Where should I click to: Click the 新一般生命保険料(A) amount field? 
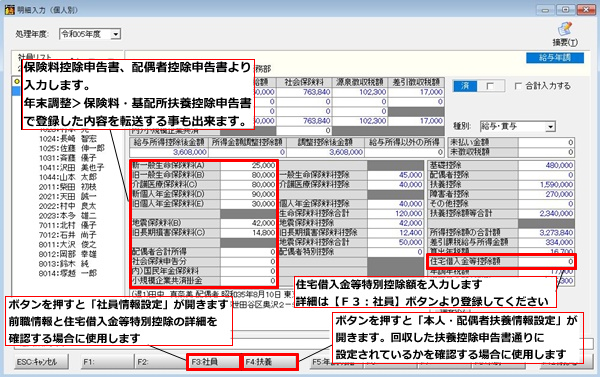[248, 165]
